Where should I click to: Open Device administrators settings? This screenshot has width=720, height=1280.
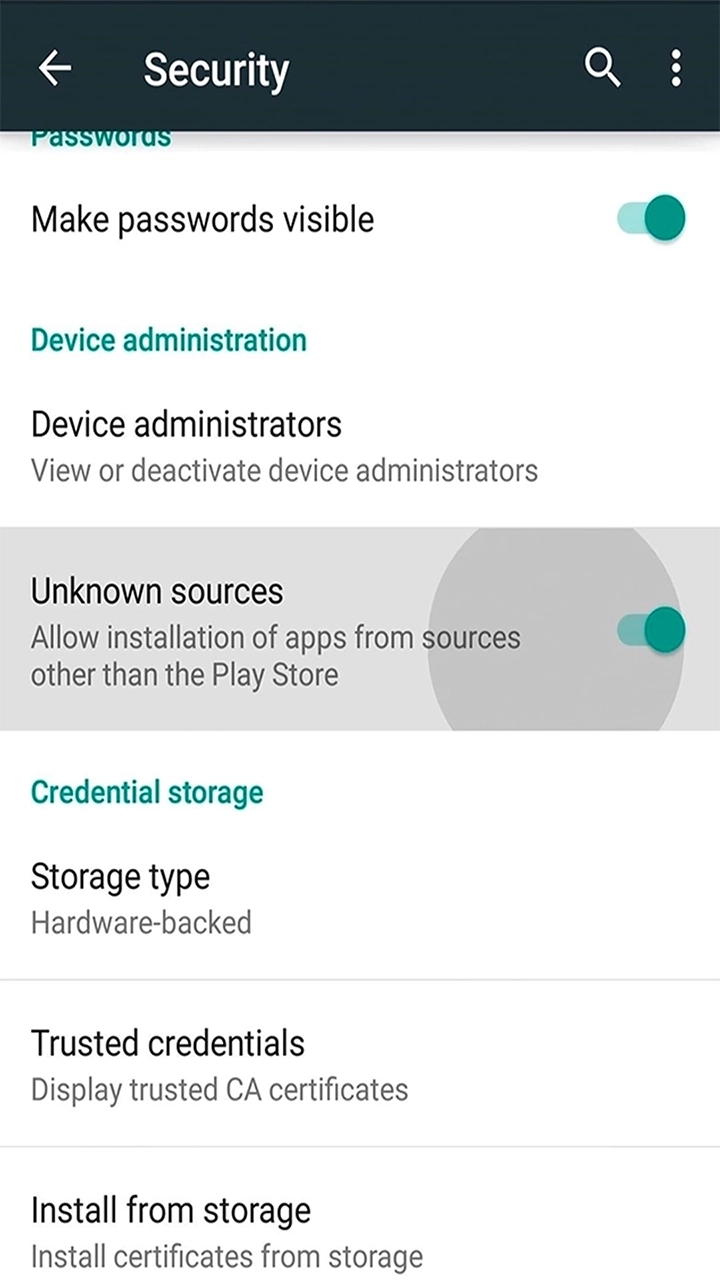pos(186,424)
